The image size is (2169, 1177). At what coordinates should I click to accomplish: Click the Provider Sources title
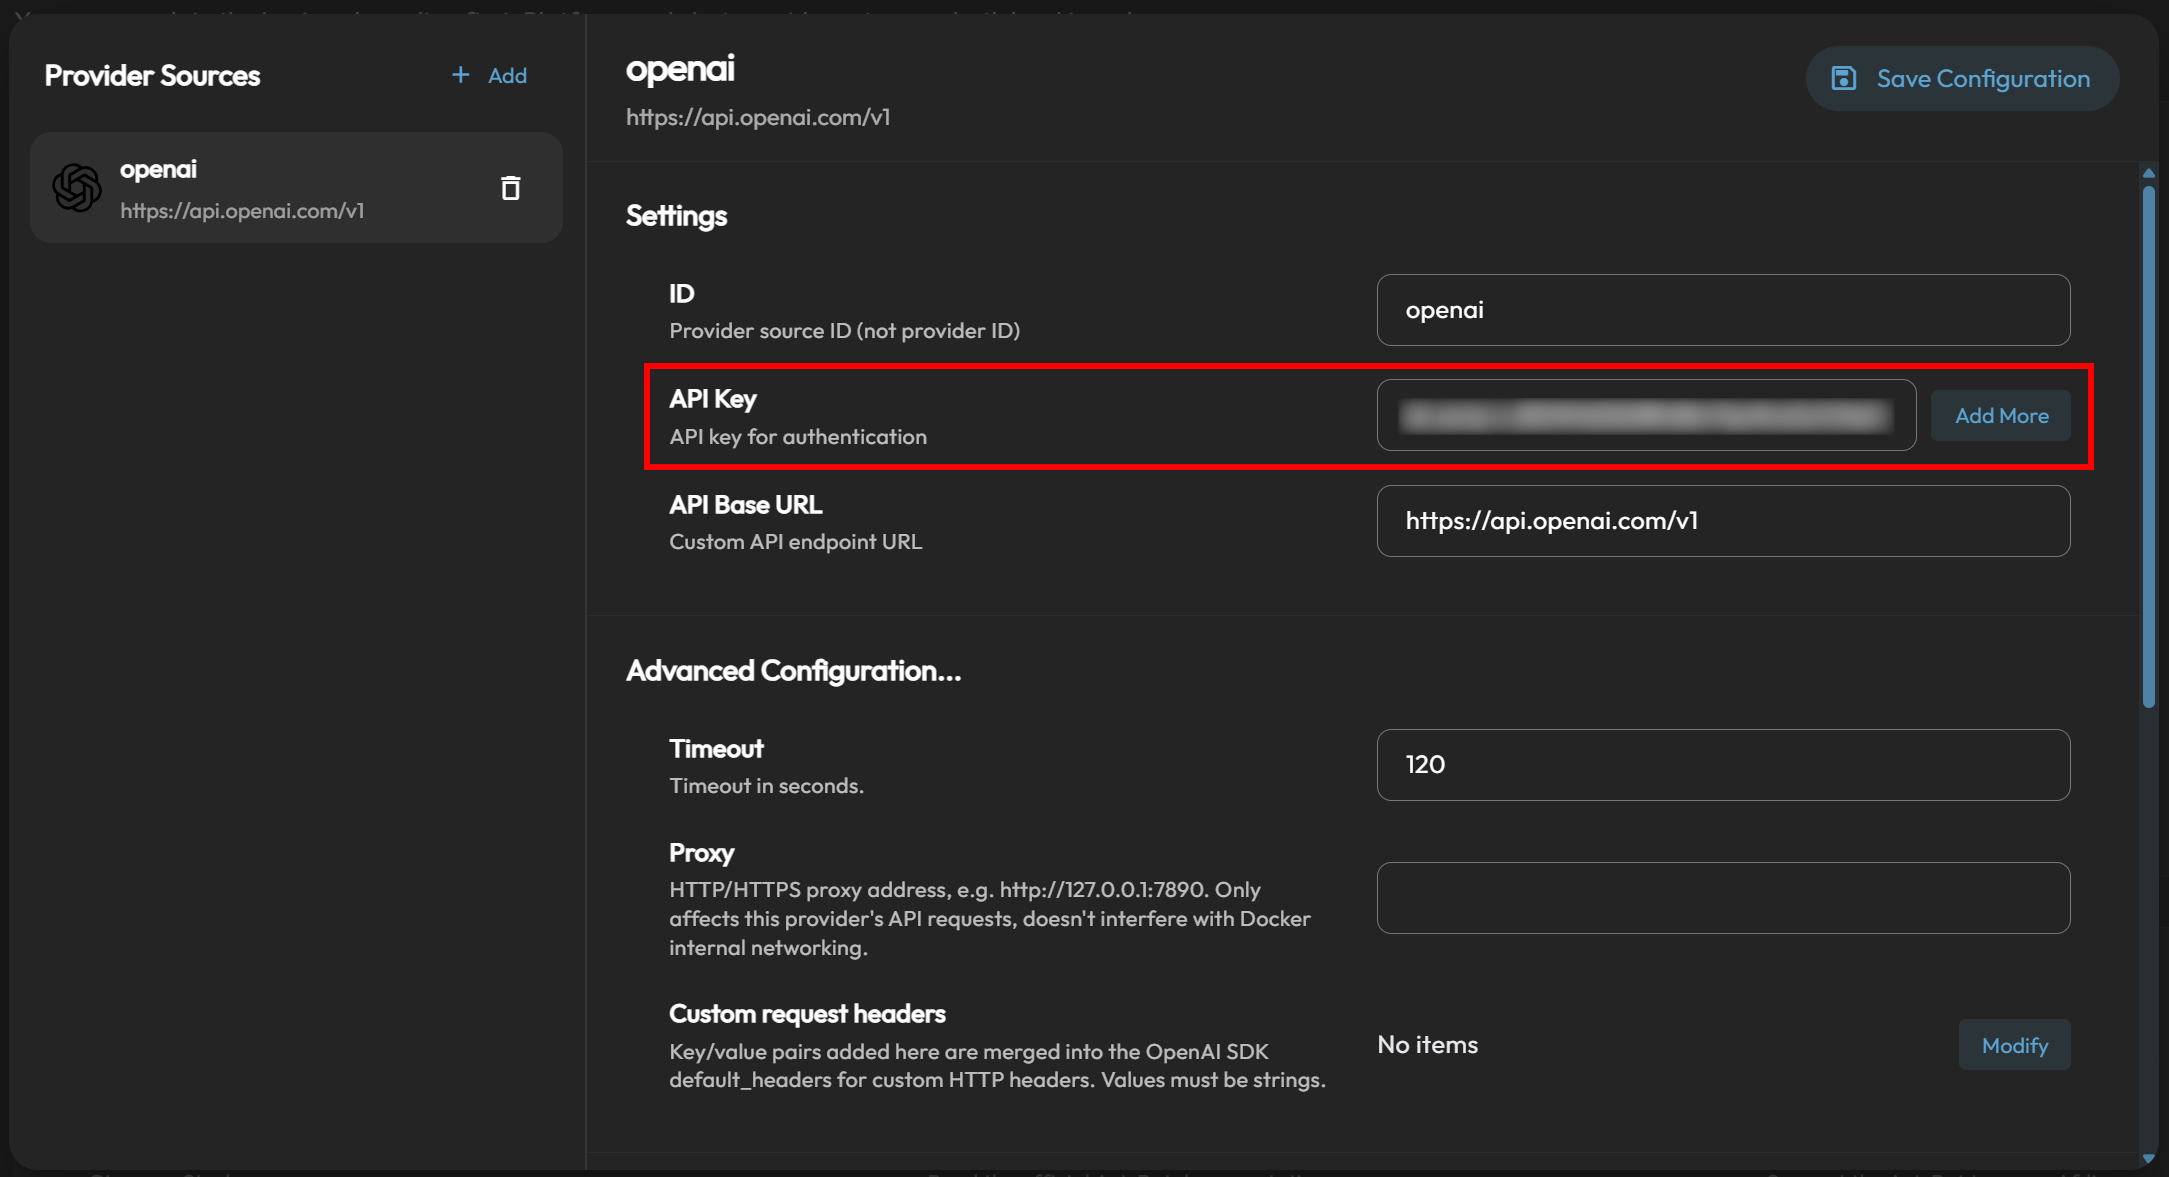coord(152,76)
